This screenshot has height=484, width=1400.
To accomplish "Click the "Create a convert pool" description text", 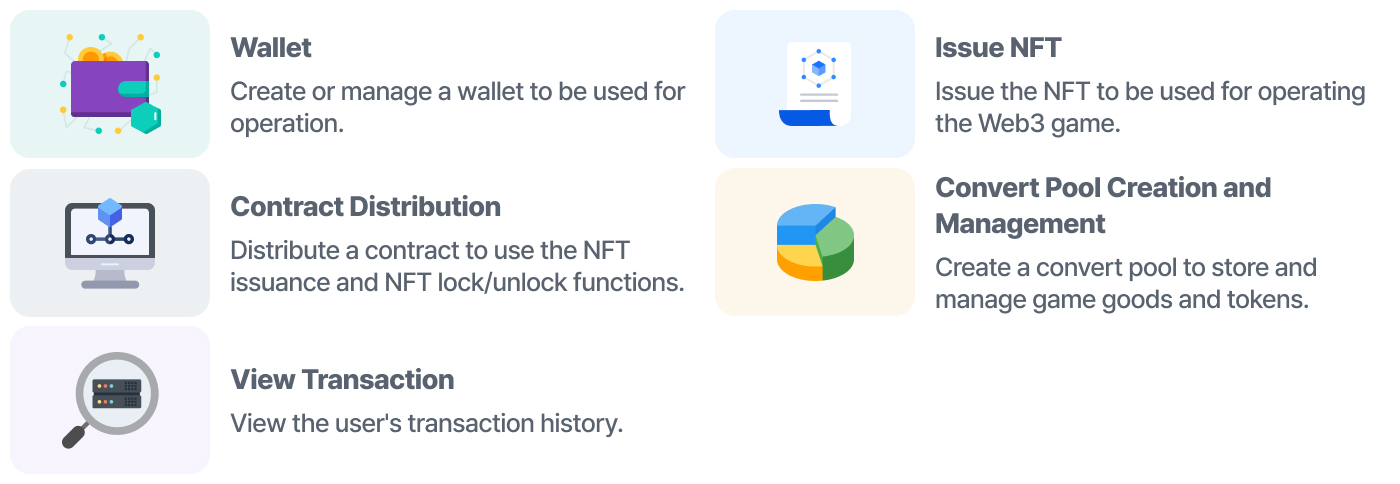I will (x=1126, y=284).
